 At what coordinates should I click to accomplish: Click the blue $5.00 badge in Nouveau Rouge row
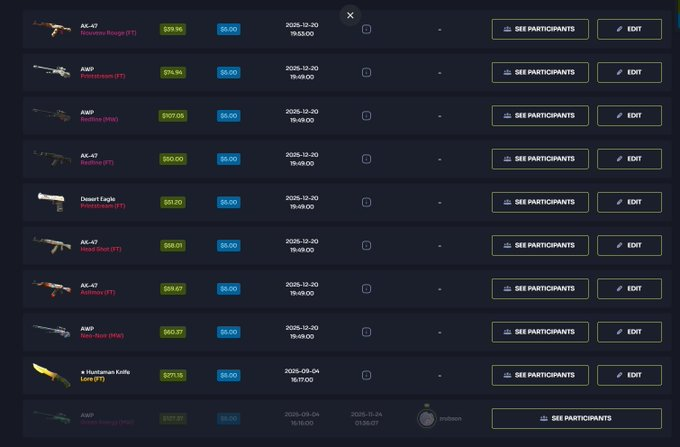229,29
